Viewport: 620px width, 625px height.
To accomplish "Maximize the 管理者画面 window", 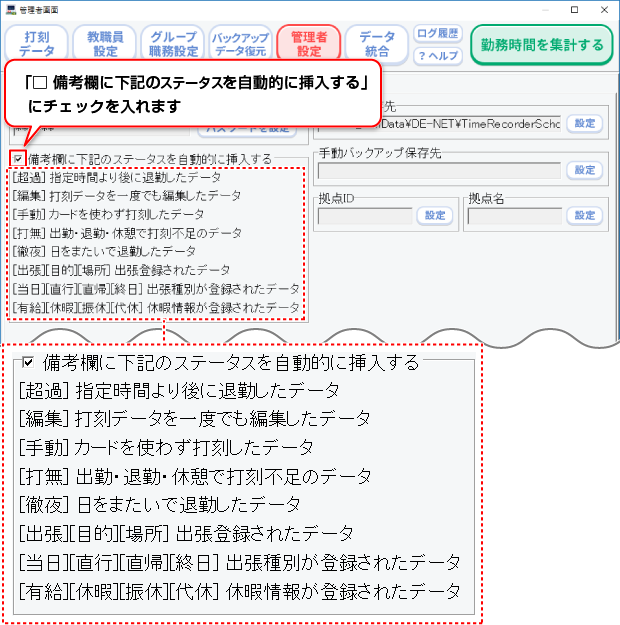I will pos(573,9).
